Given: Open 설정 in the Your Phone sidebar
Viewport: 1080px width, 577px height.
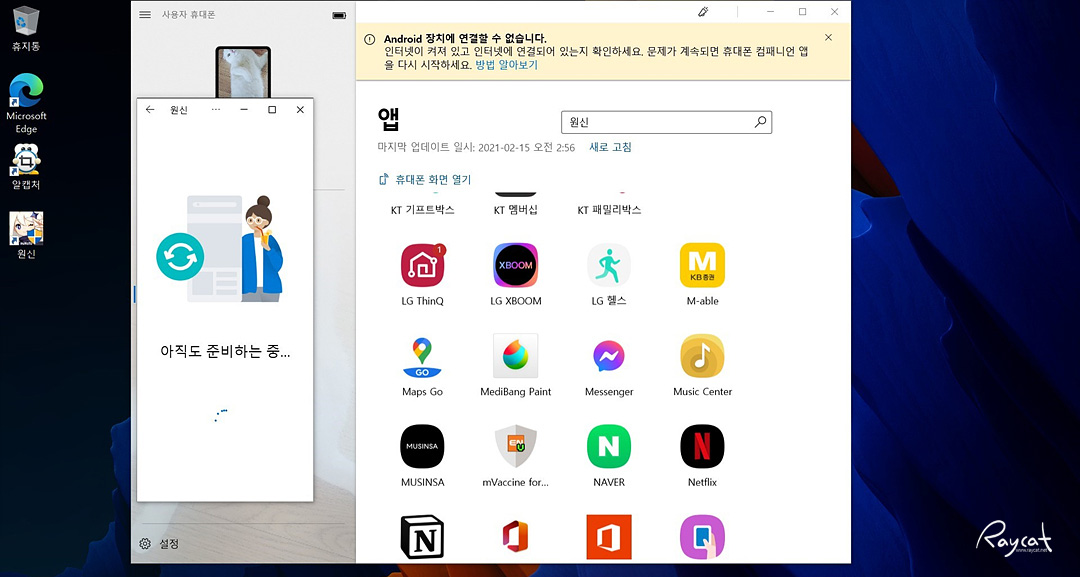Looking at the screenshot, I should point(158,544).
